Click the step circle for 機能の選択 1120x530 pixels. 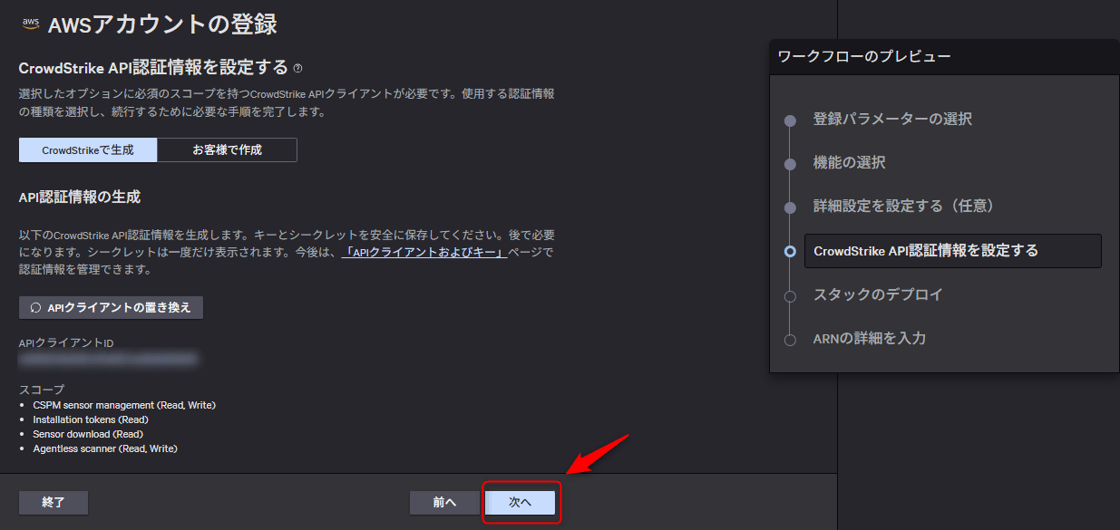point(790,163)
